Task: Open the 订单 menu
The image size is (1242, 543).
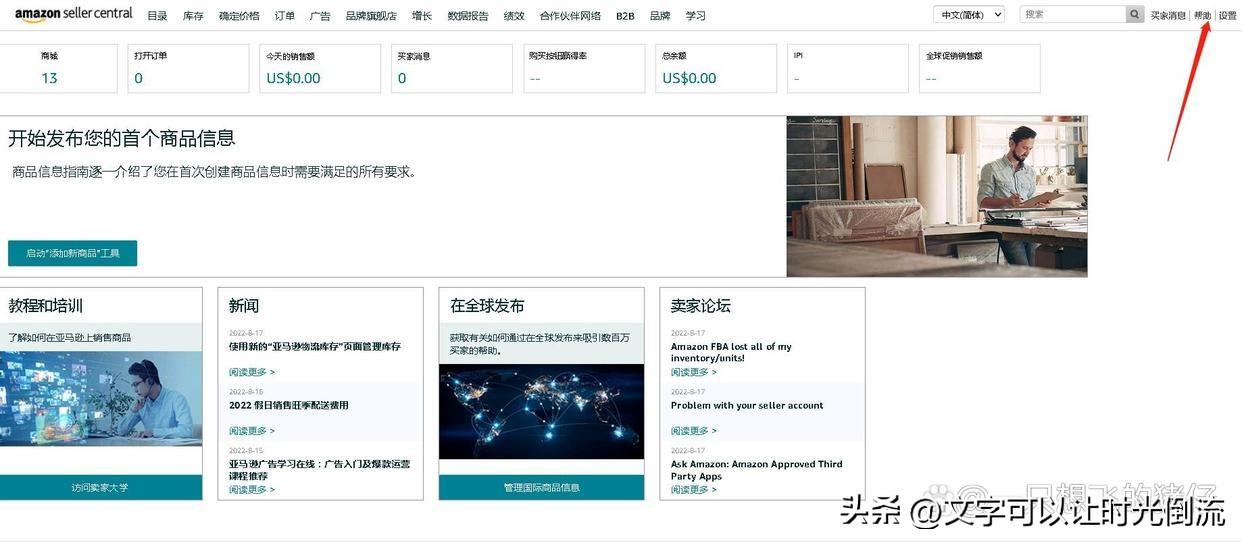Action: click(x=285, y=16)
